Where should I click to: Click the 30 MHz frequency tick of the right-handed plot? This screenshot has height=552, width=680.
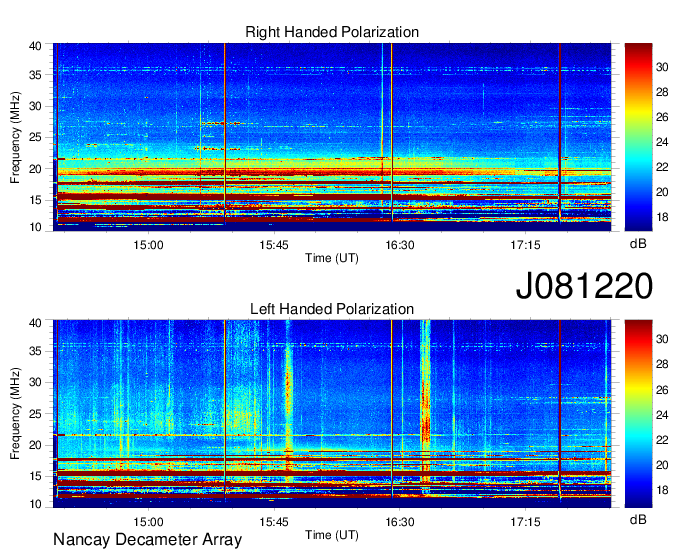point(35,106)
